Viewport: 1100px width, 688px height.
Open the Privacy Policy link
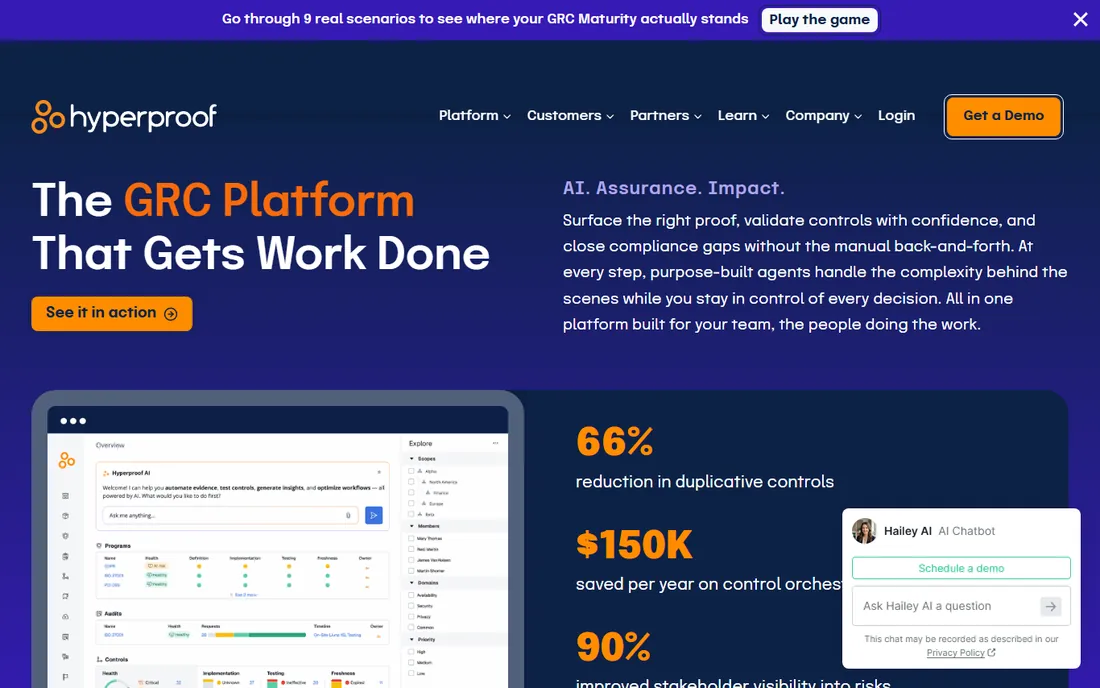(x=960, y=653)
